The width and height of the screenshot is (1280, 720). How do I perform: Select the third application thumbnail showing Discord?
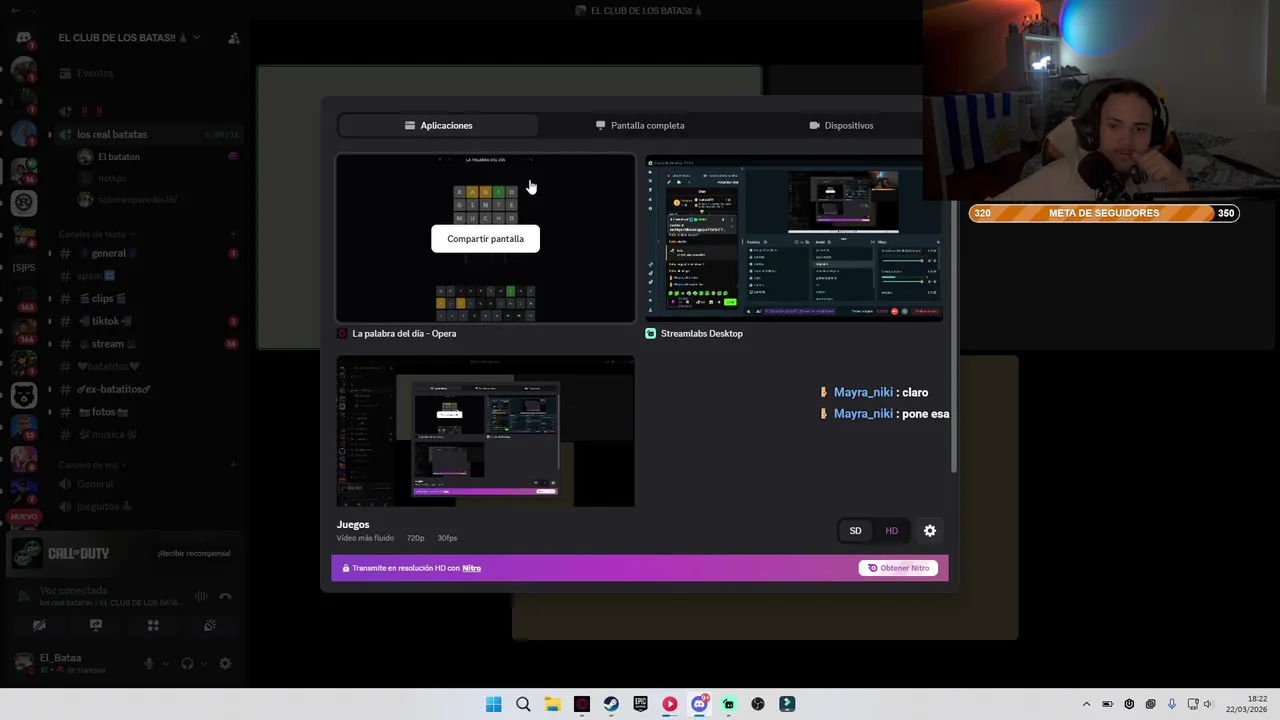[x=485, y=431]
